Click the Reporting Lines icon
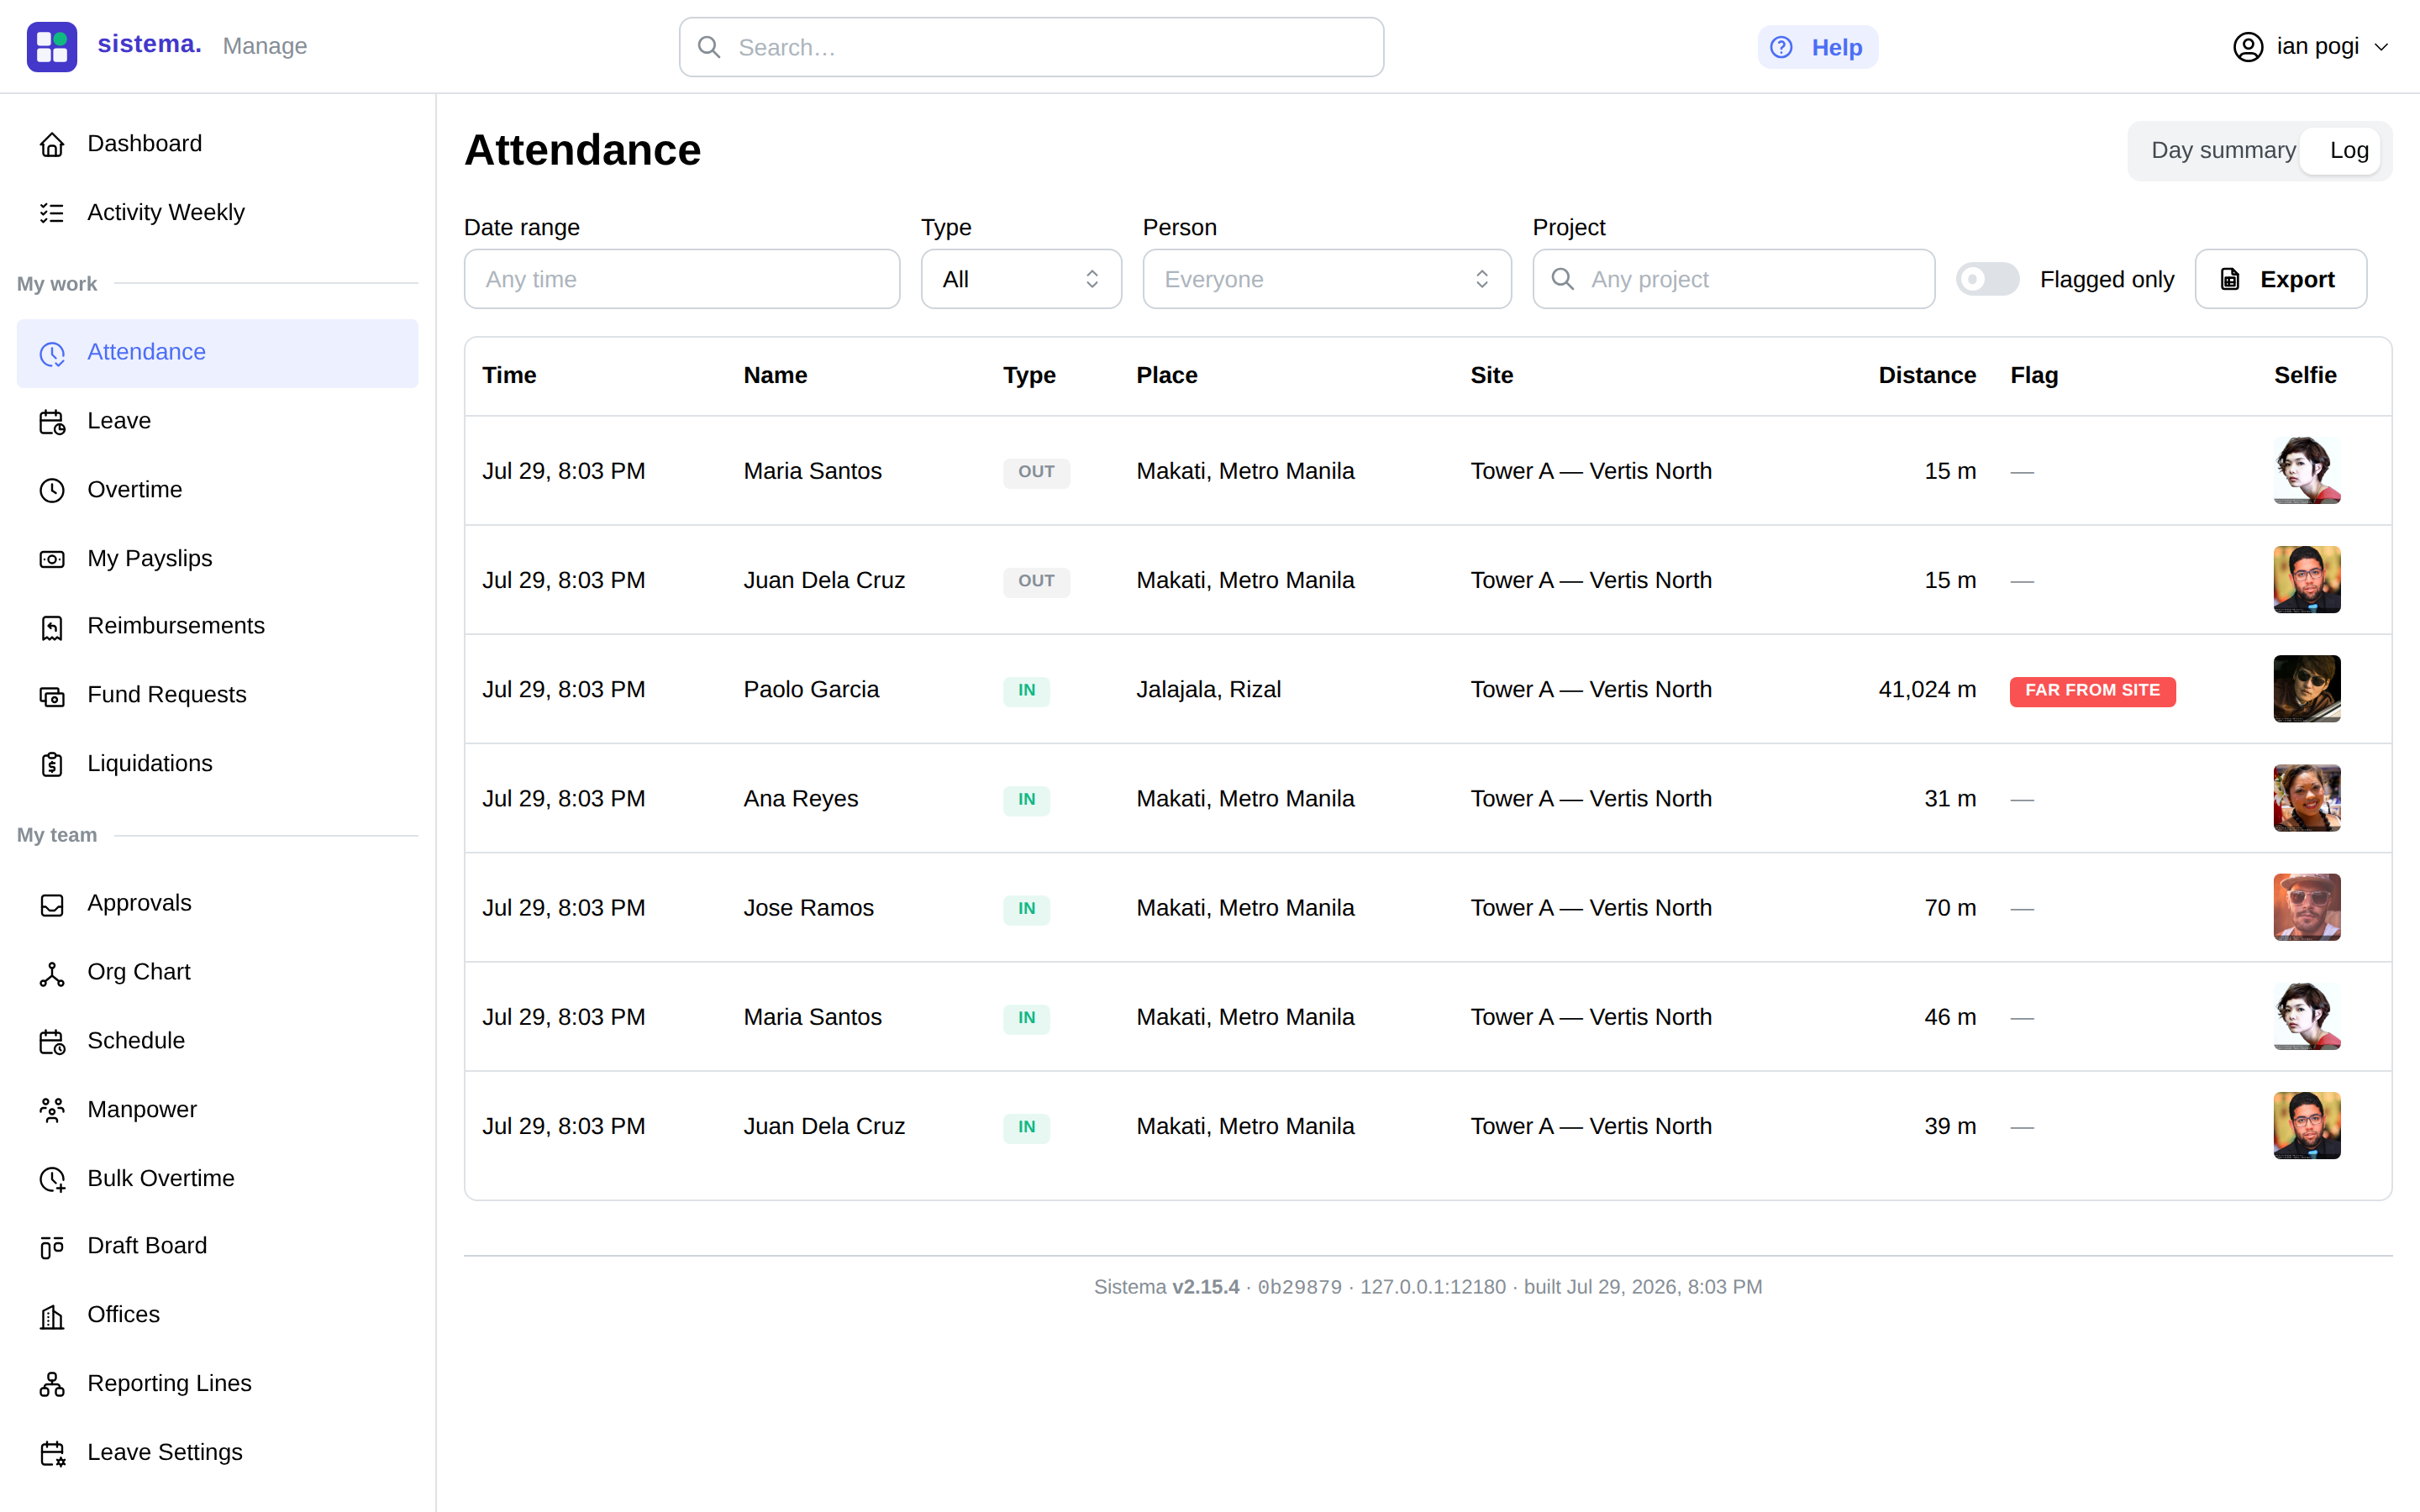This screenshot has height=1512, width=2420. coord(52,1384)
